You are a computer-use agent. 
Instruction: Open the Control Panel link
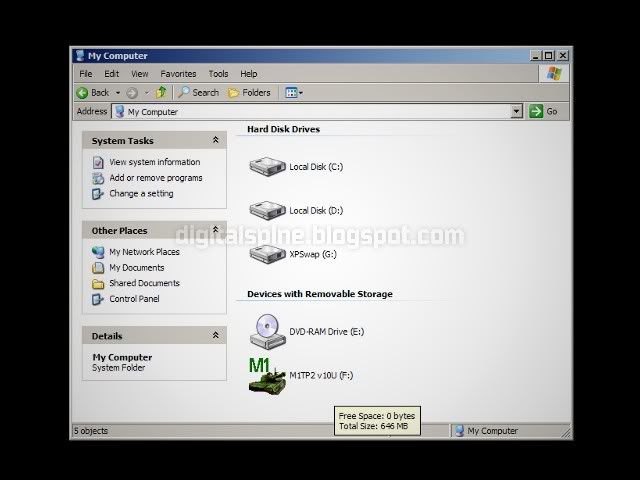click(x=134, y=299)
